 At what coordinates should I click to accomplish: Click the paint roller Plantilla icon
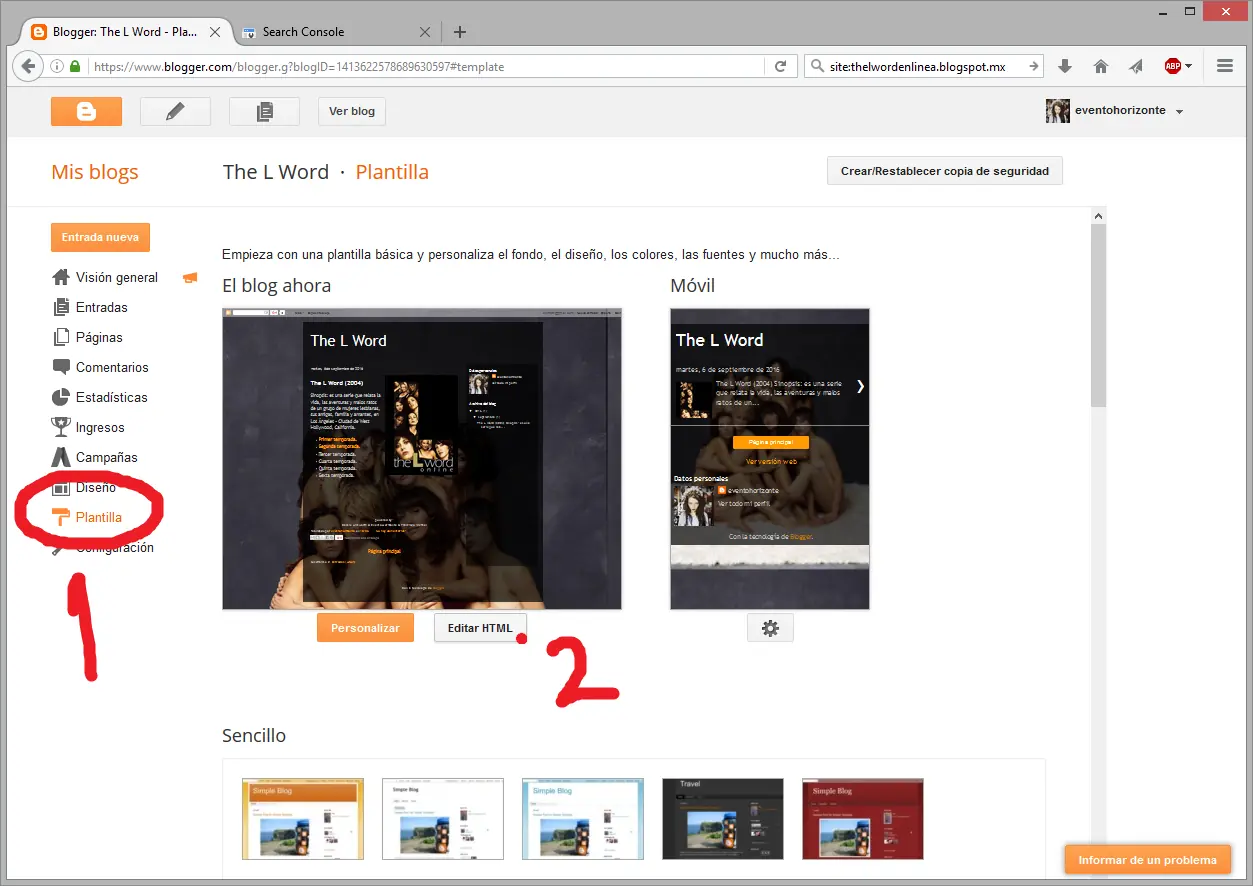coord(61,517)
